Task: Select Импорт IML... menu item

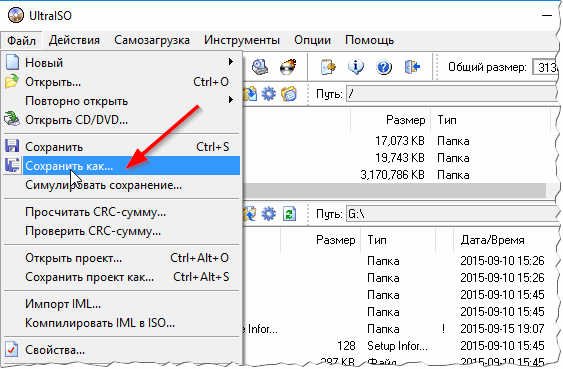Action: [x=122, y=304]
